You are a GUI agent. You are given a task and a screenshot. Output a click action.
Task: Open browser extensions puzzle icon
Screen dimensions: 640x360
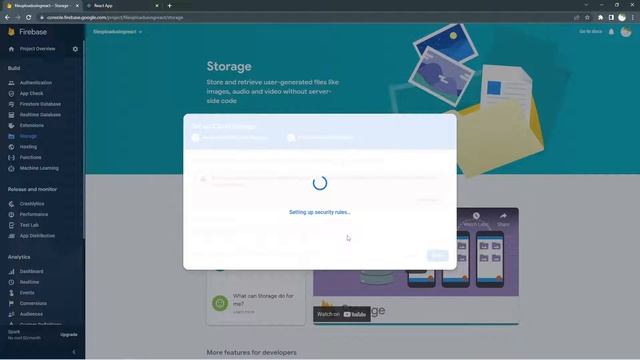tap(600, 18)
